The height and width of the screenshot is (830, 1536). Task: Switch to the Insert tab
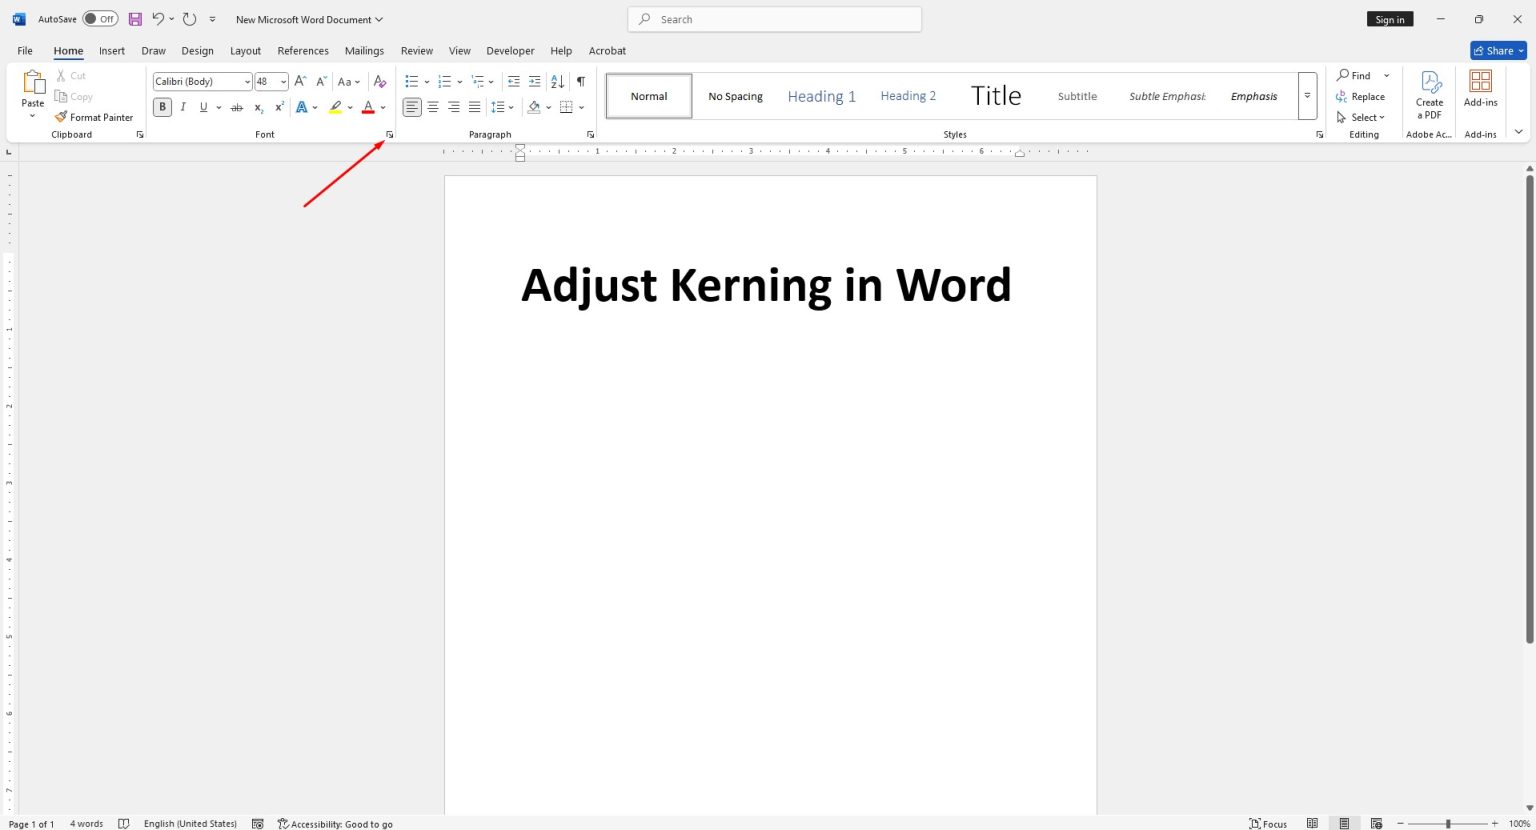[112, 50]
